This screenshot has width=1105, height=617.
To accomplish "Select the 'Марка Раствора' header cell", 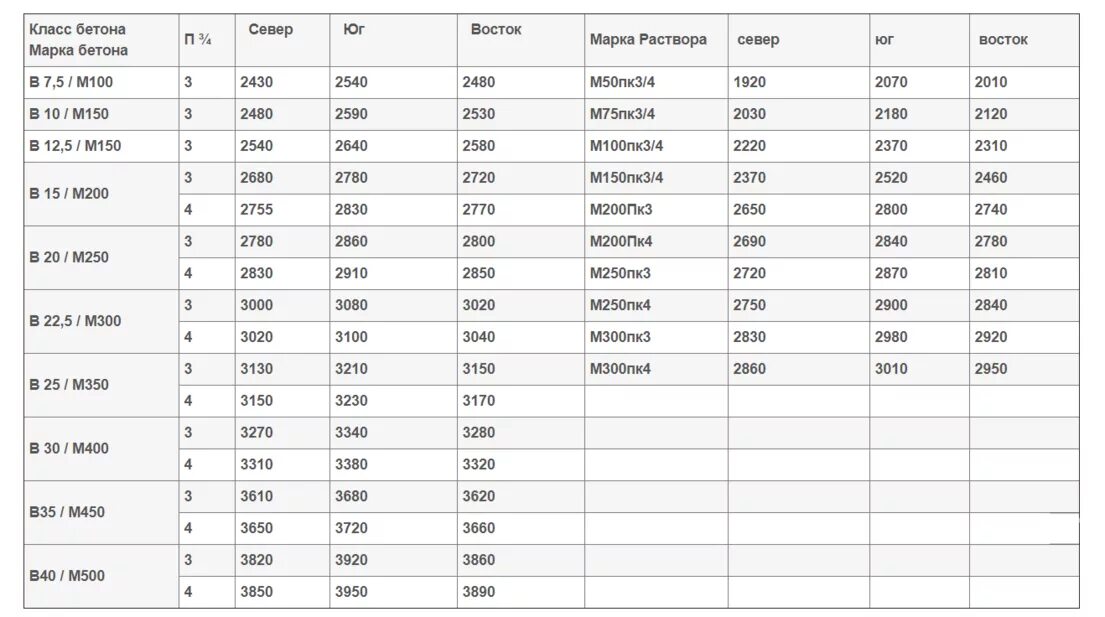I will tap(656, 40).
